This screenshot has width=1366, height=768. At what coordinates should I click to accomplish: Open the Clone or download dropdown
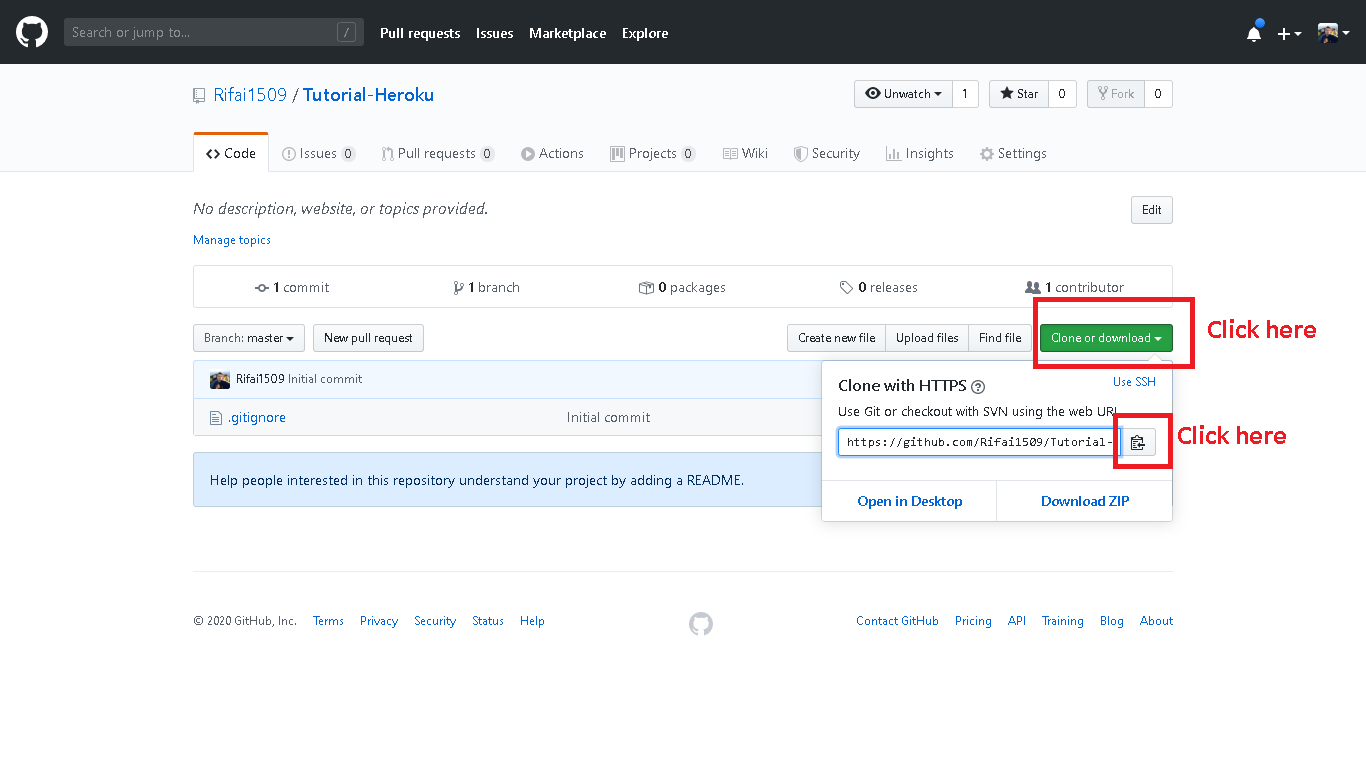click(1106, 338)
